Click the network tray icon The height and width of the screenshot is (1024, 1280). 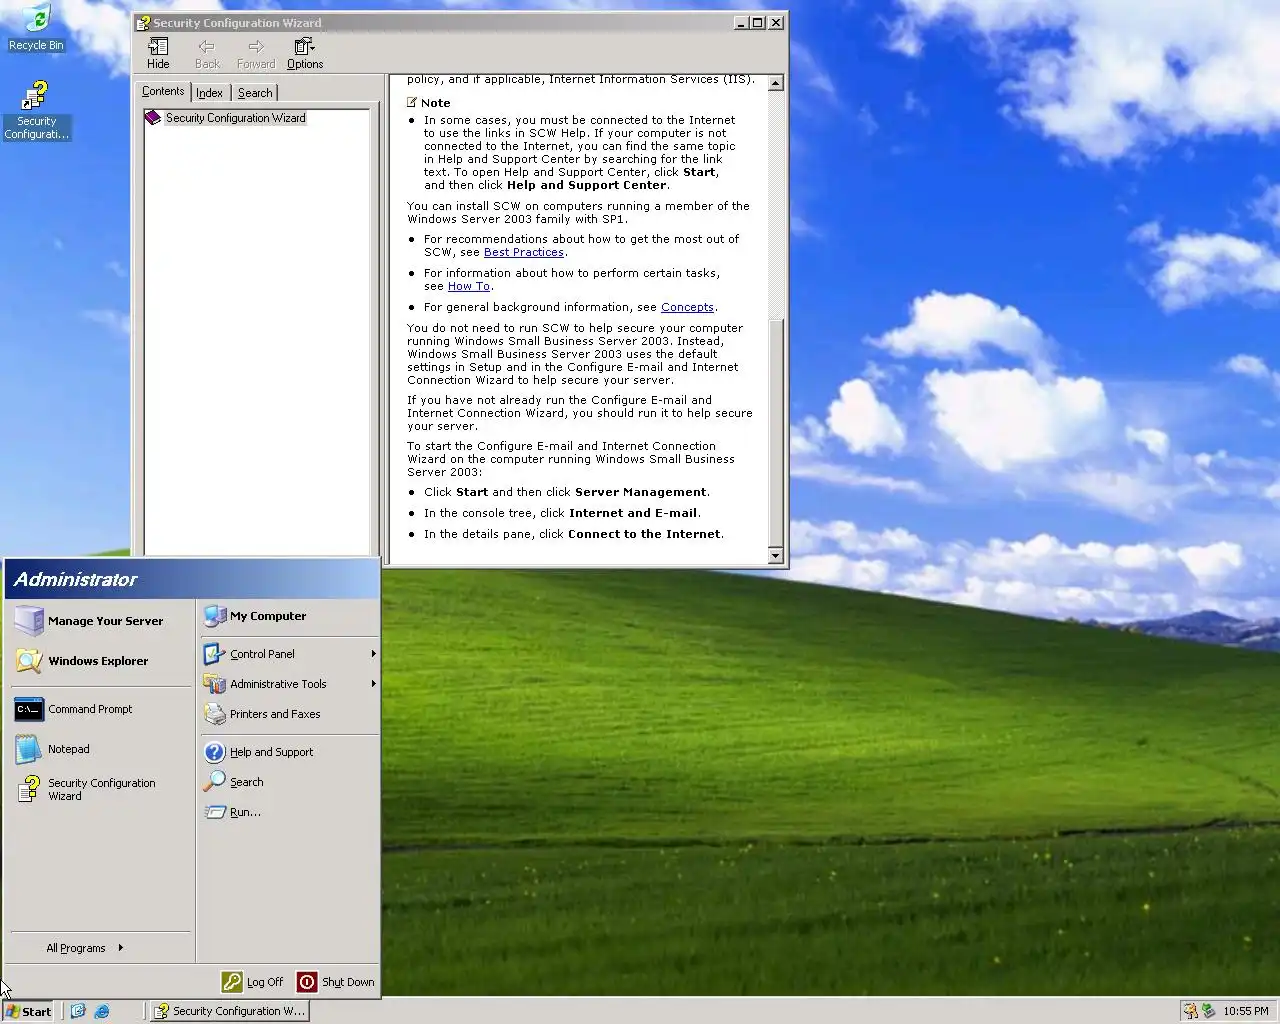1208,1011
